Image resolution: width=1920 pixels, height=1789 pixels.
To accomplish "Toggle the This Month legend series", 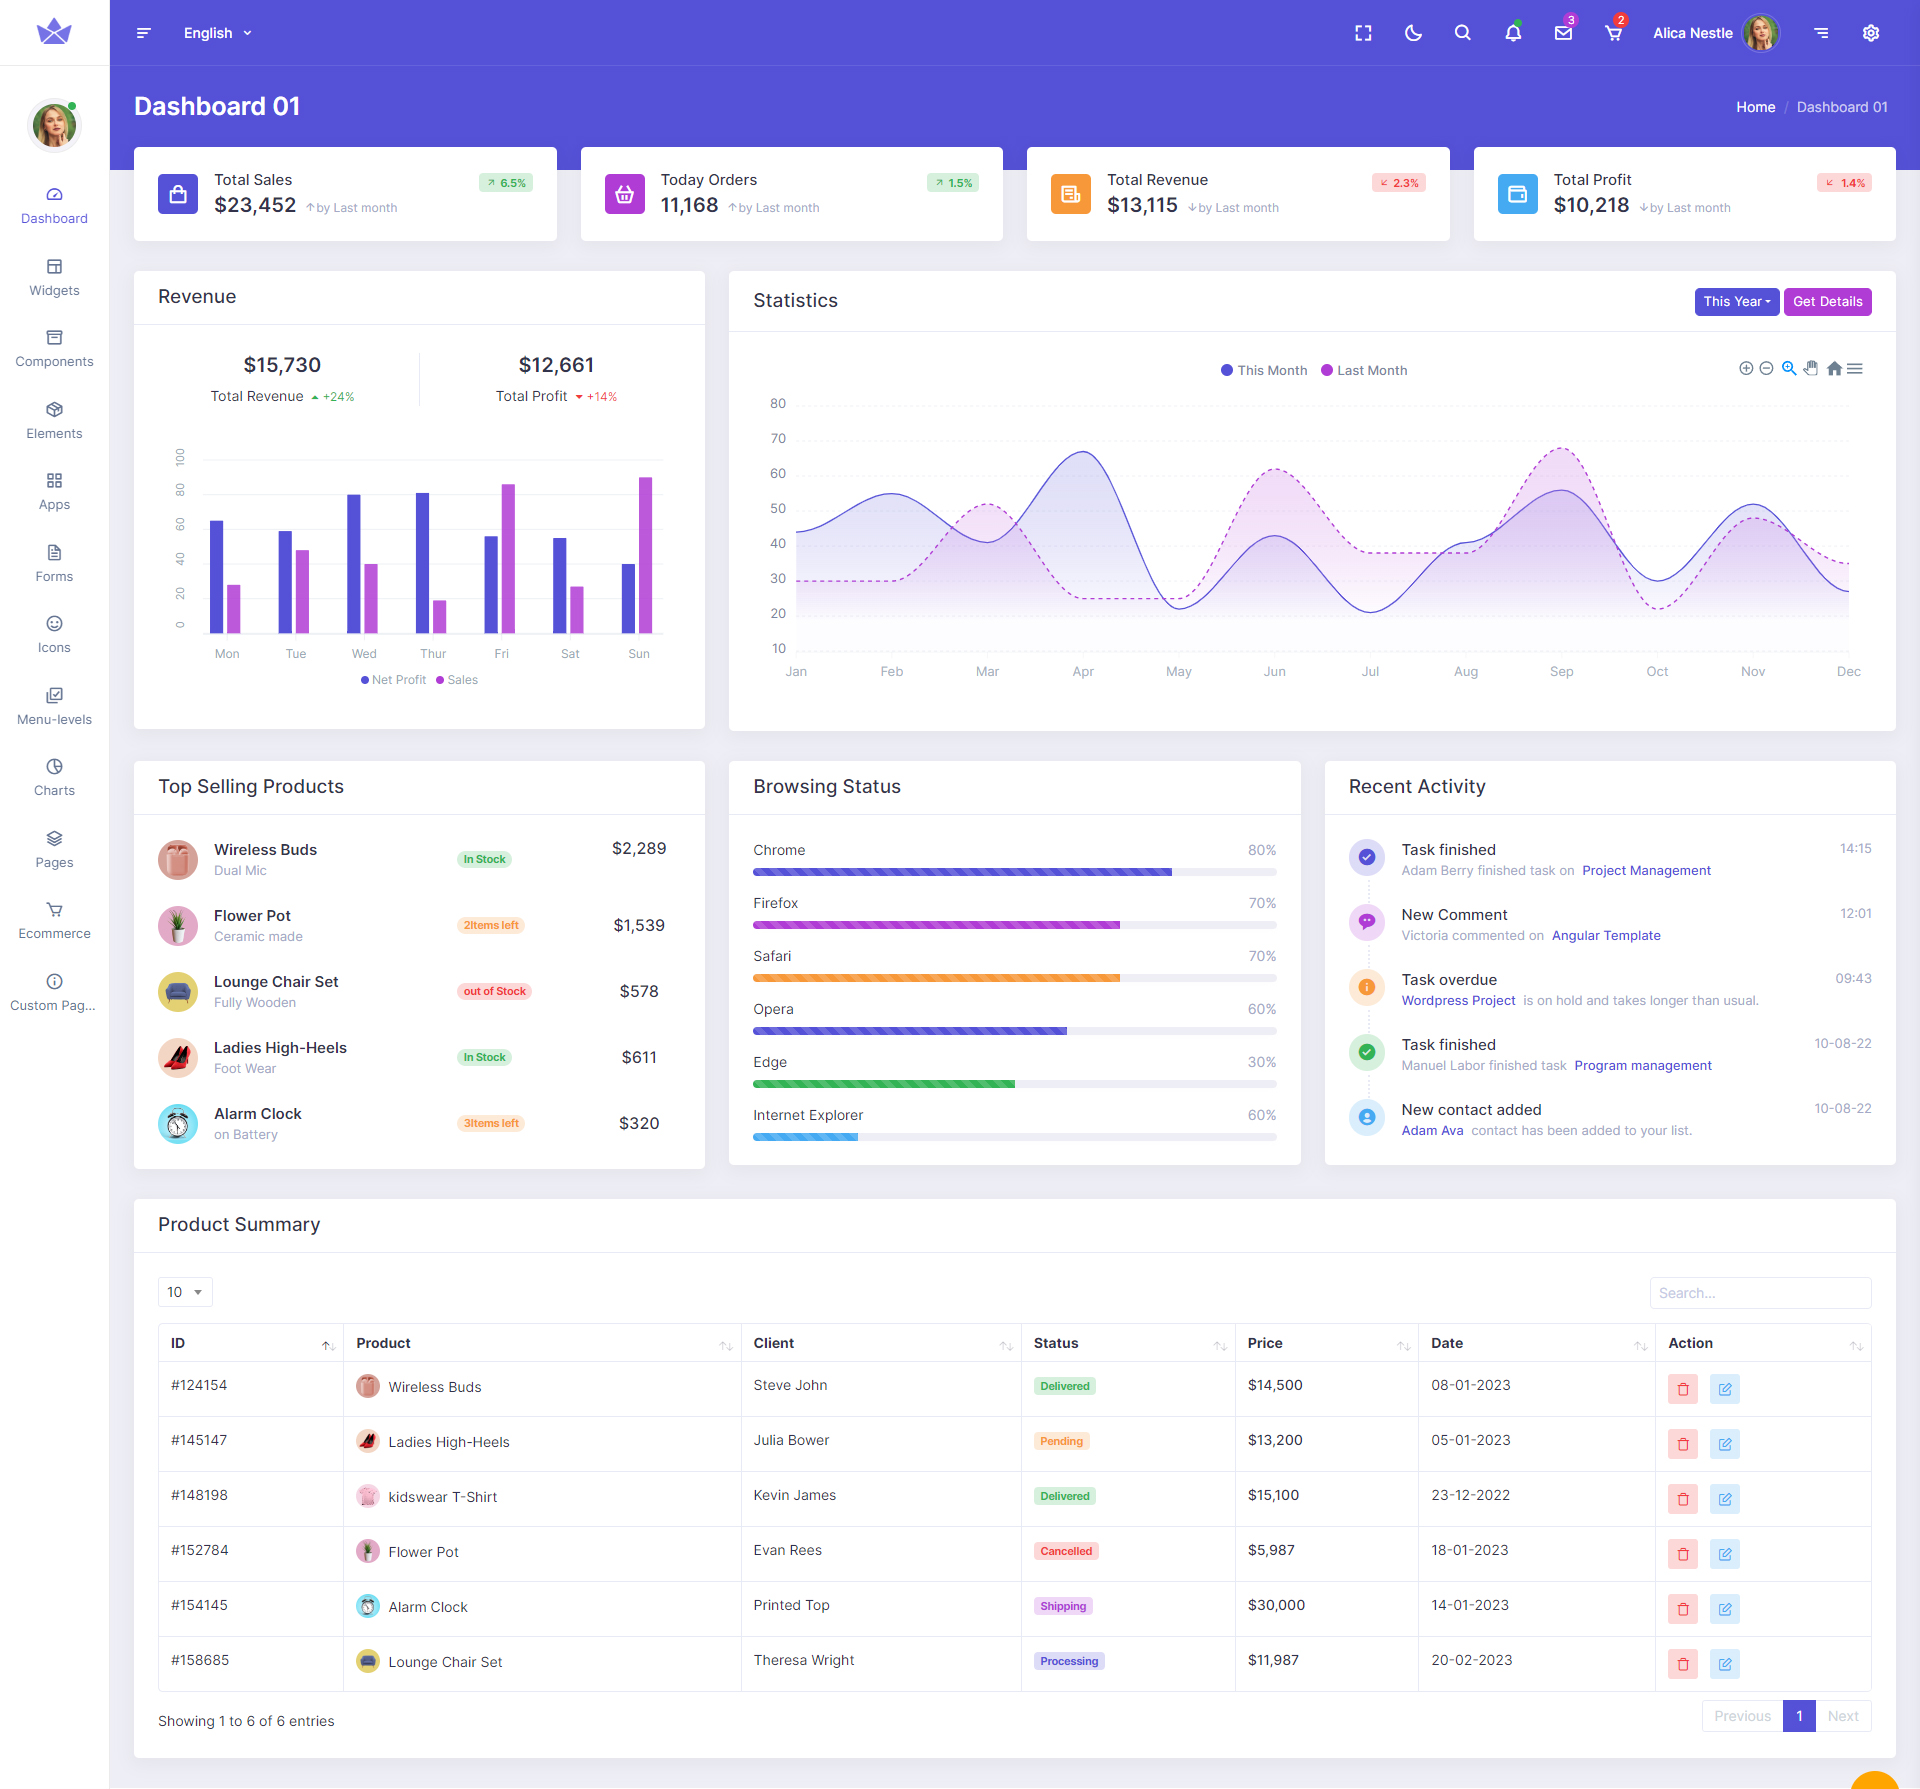I will [x=1264, y=371].
